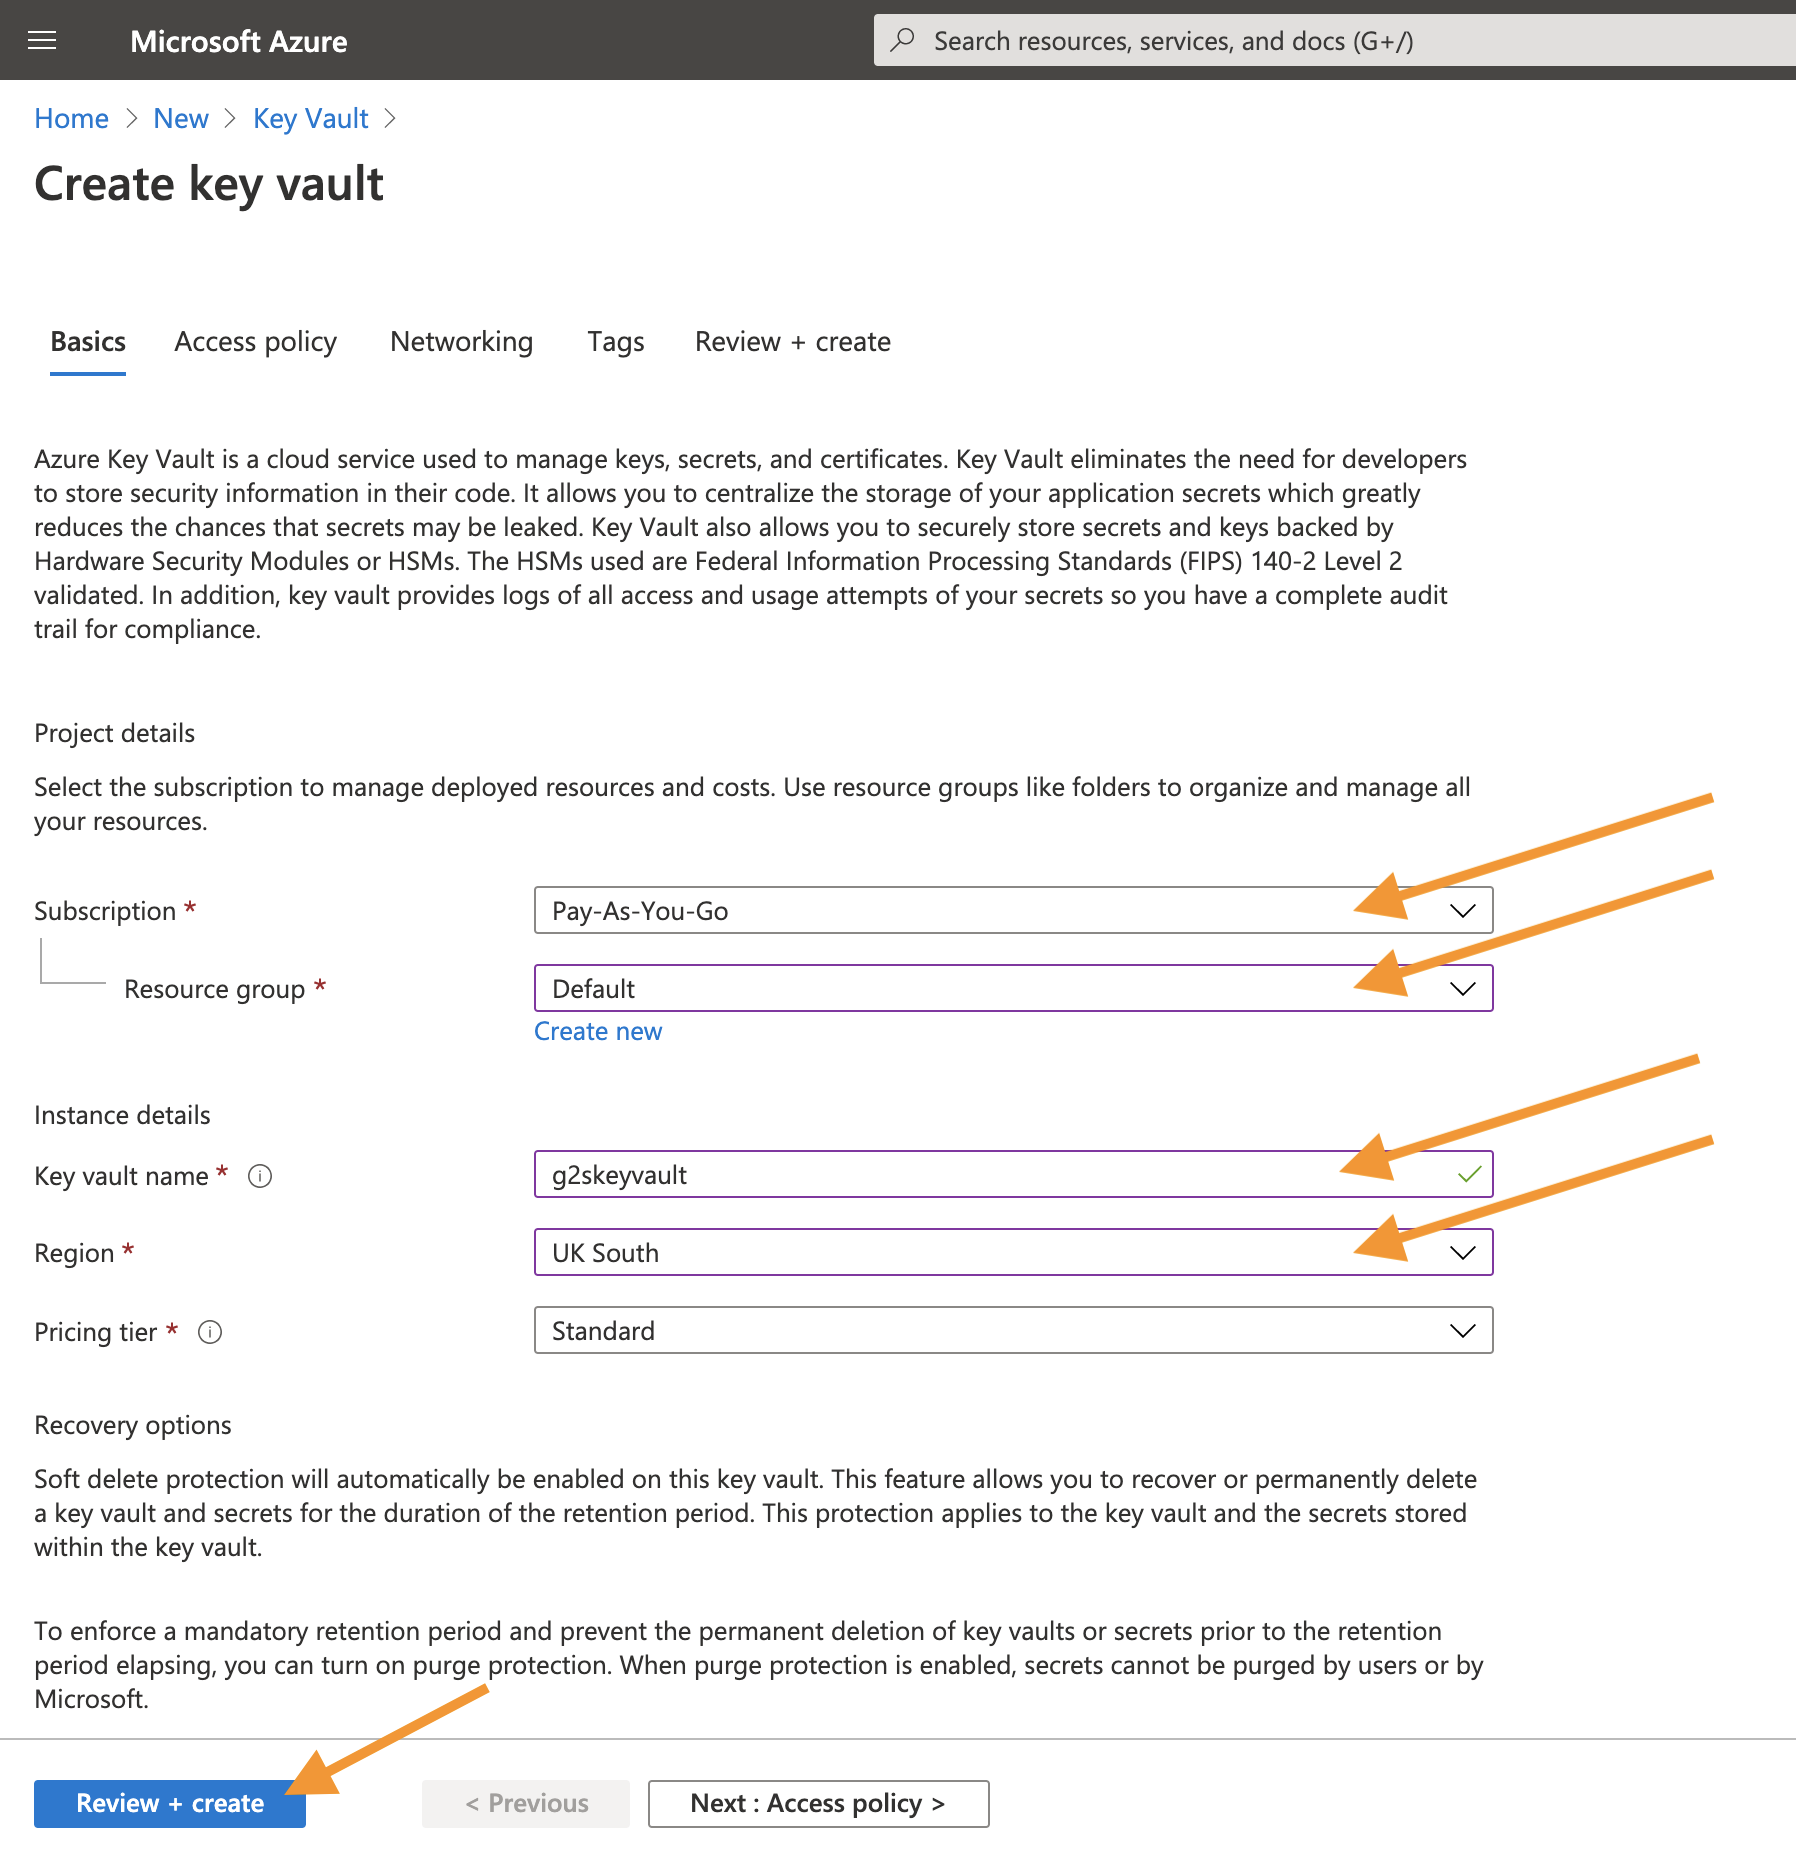The height and width of the screenshot is (1864, 1796).
Task: Switch to the Access policy tab
Action: [256, 342]
